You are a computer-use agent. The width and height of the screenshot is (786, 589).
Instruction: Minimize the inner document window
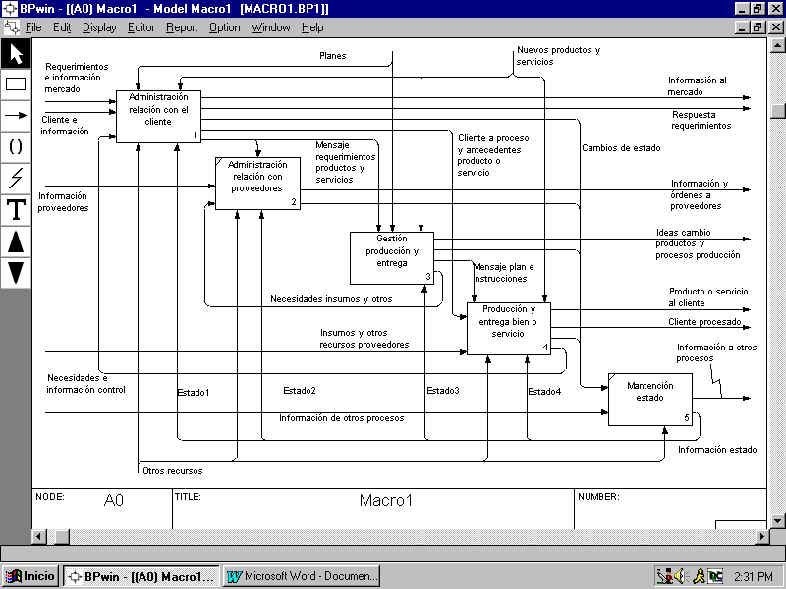coord(743,27)
